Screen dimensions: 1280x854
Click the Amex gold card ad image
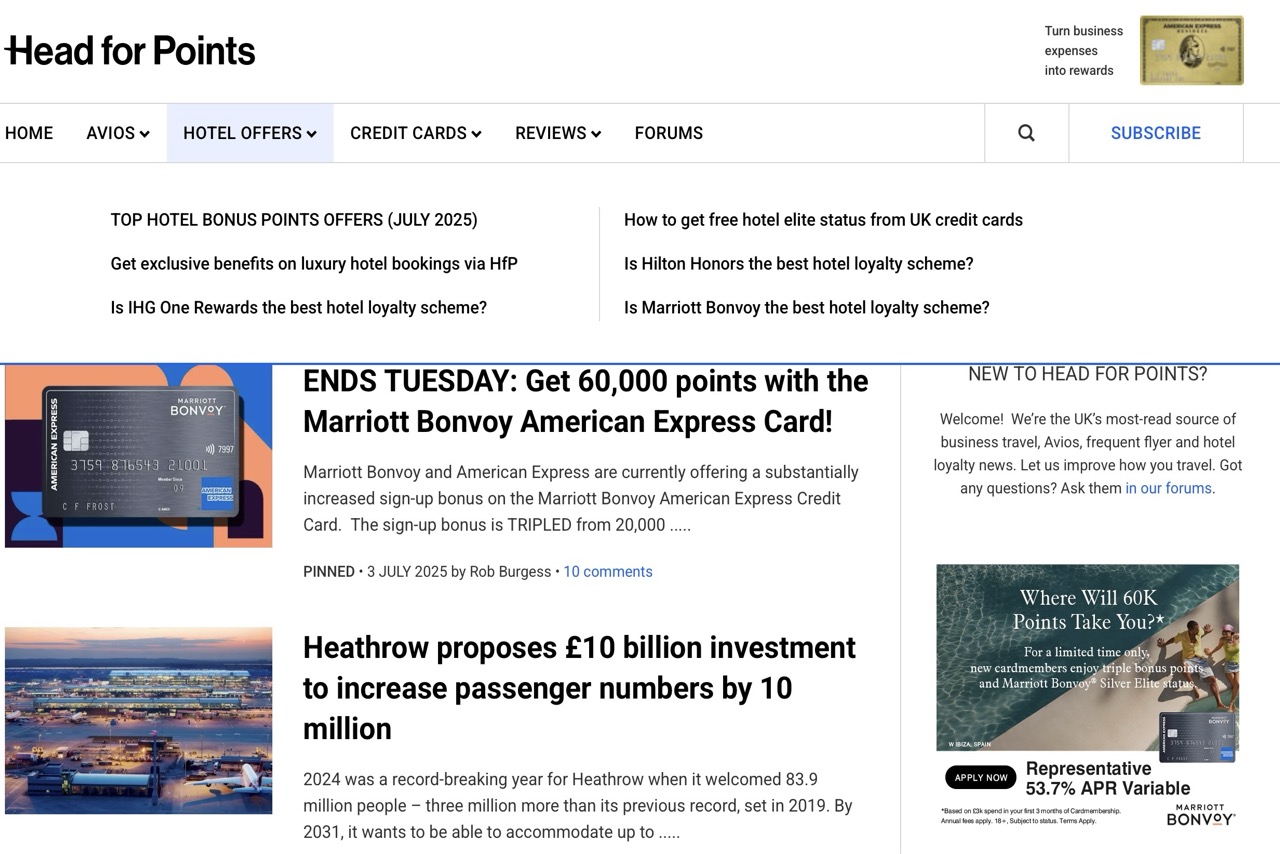coord(1191,50)
